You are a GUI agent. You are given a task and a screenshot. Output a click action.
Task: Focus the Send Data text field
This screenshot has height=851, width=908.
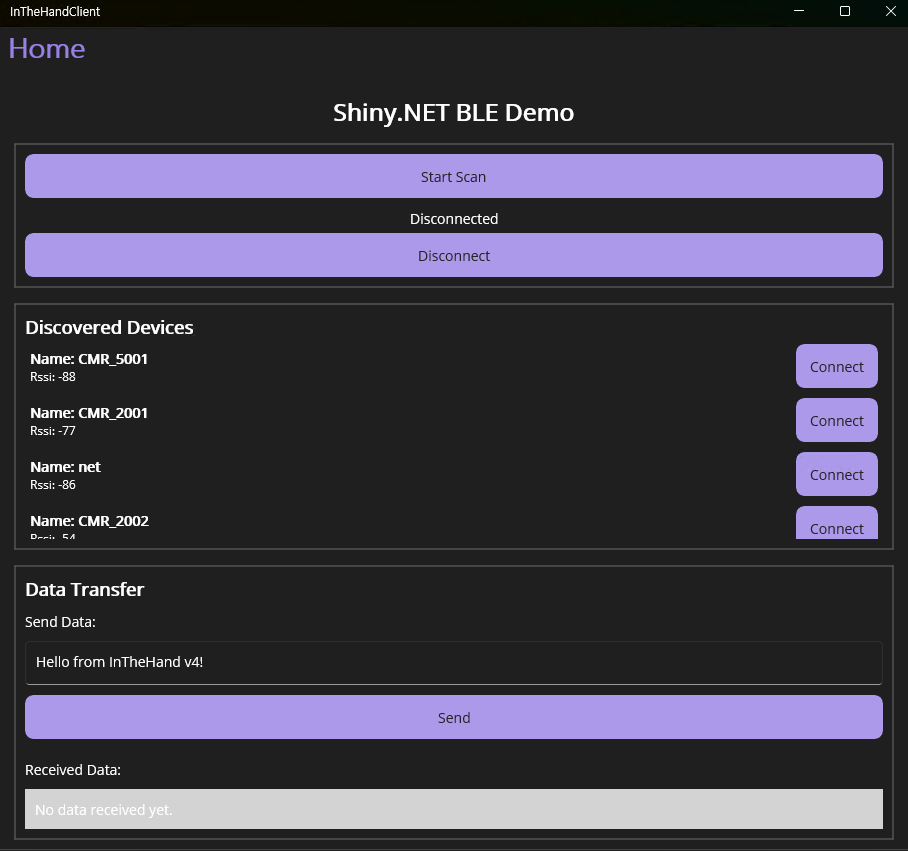click(x=453, y=663)
